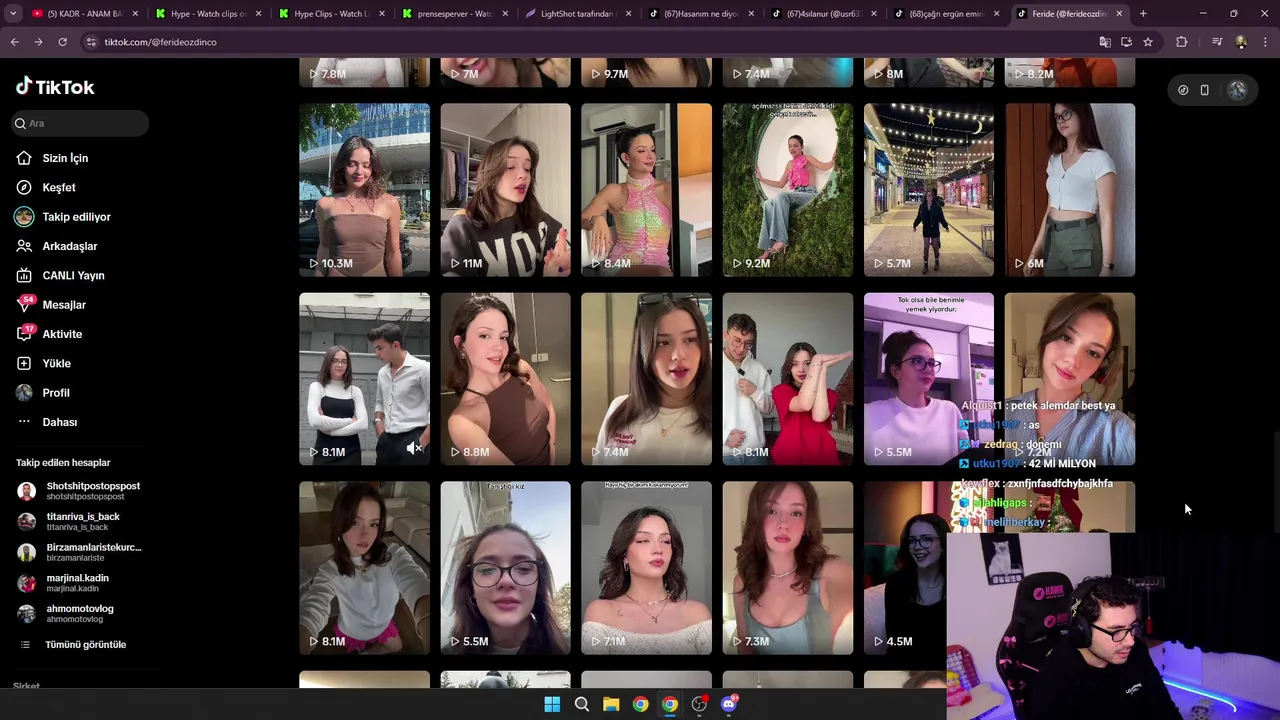Open shotshitpostopspost followed account
Image resolution: width=1280 pixels, height=720 pixels.
[x=79, y=491]
